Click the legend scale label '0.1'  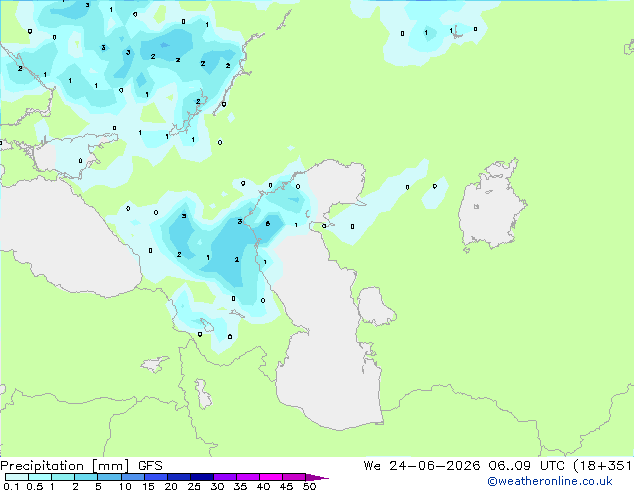click(11, 486)
